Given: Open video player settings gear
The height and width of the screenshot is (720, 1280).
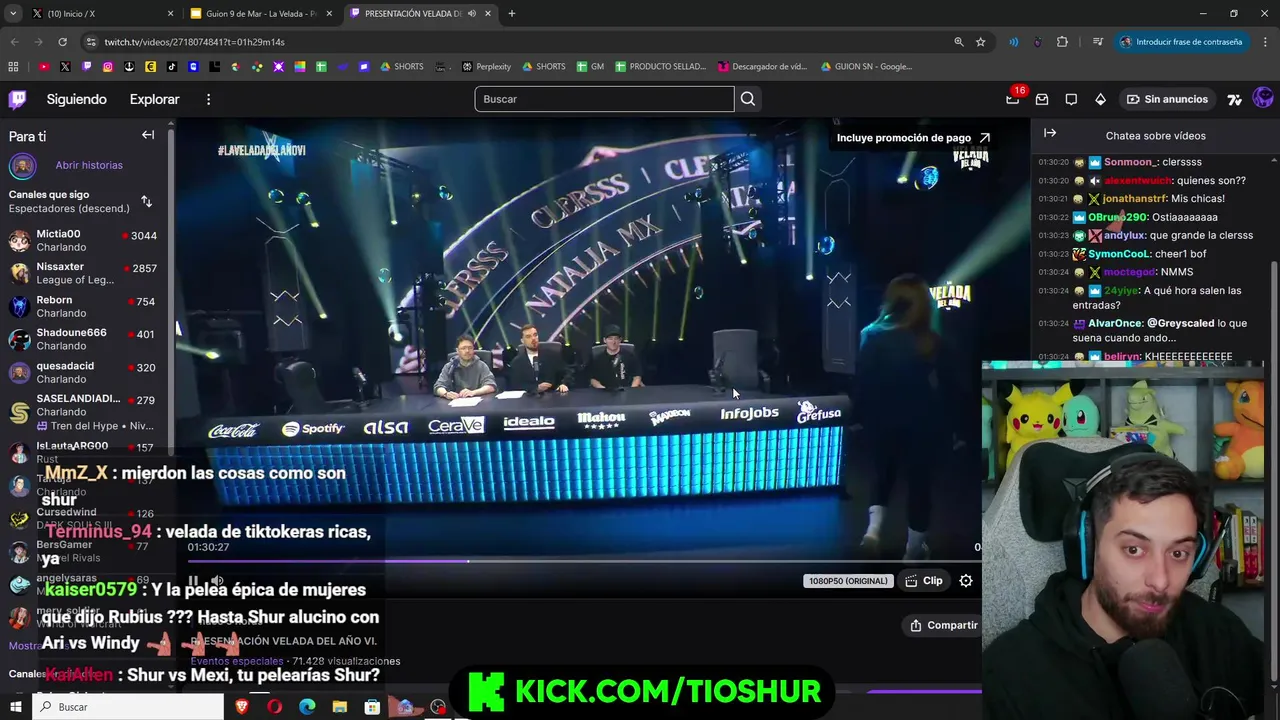Looking at the screenshot, I should 966,580.
